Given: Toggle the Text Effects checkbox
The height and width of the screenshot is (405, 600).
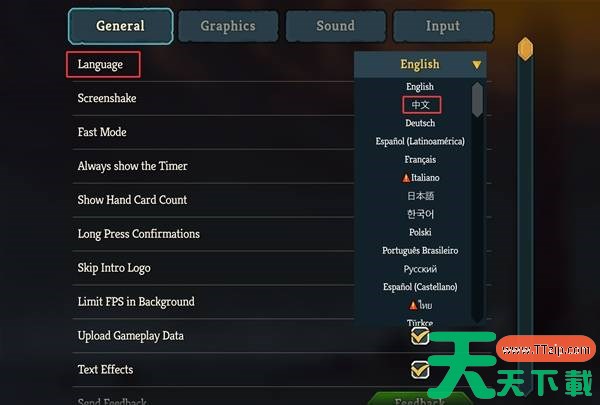Looking at the screenshot, I should [x=420, y=370].
